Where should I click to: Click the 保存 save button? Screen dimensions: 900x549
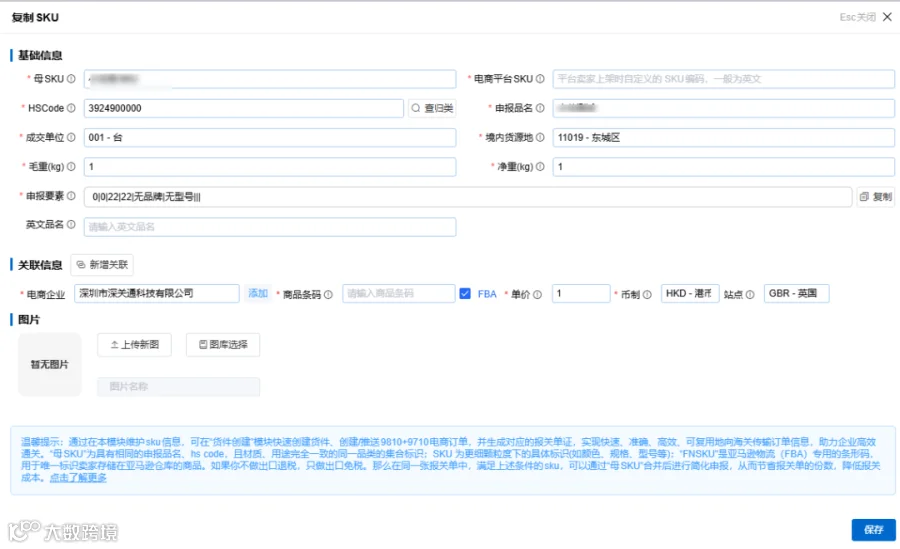point(873,529)
